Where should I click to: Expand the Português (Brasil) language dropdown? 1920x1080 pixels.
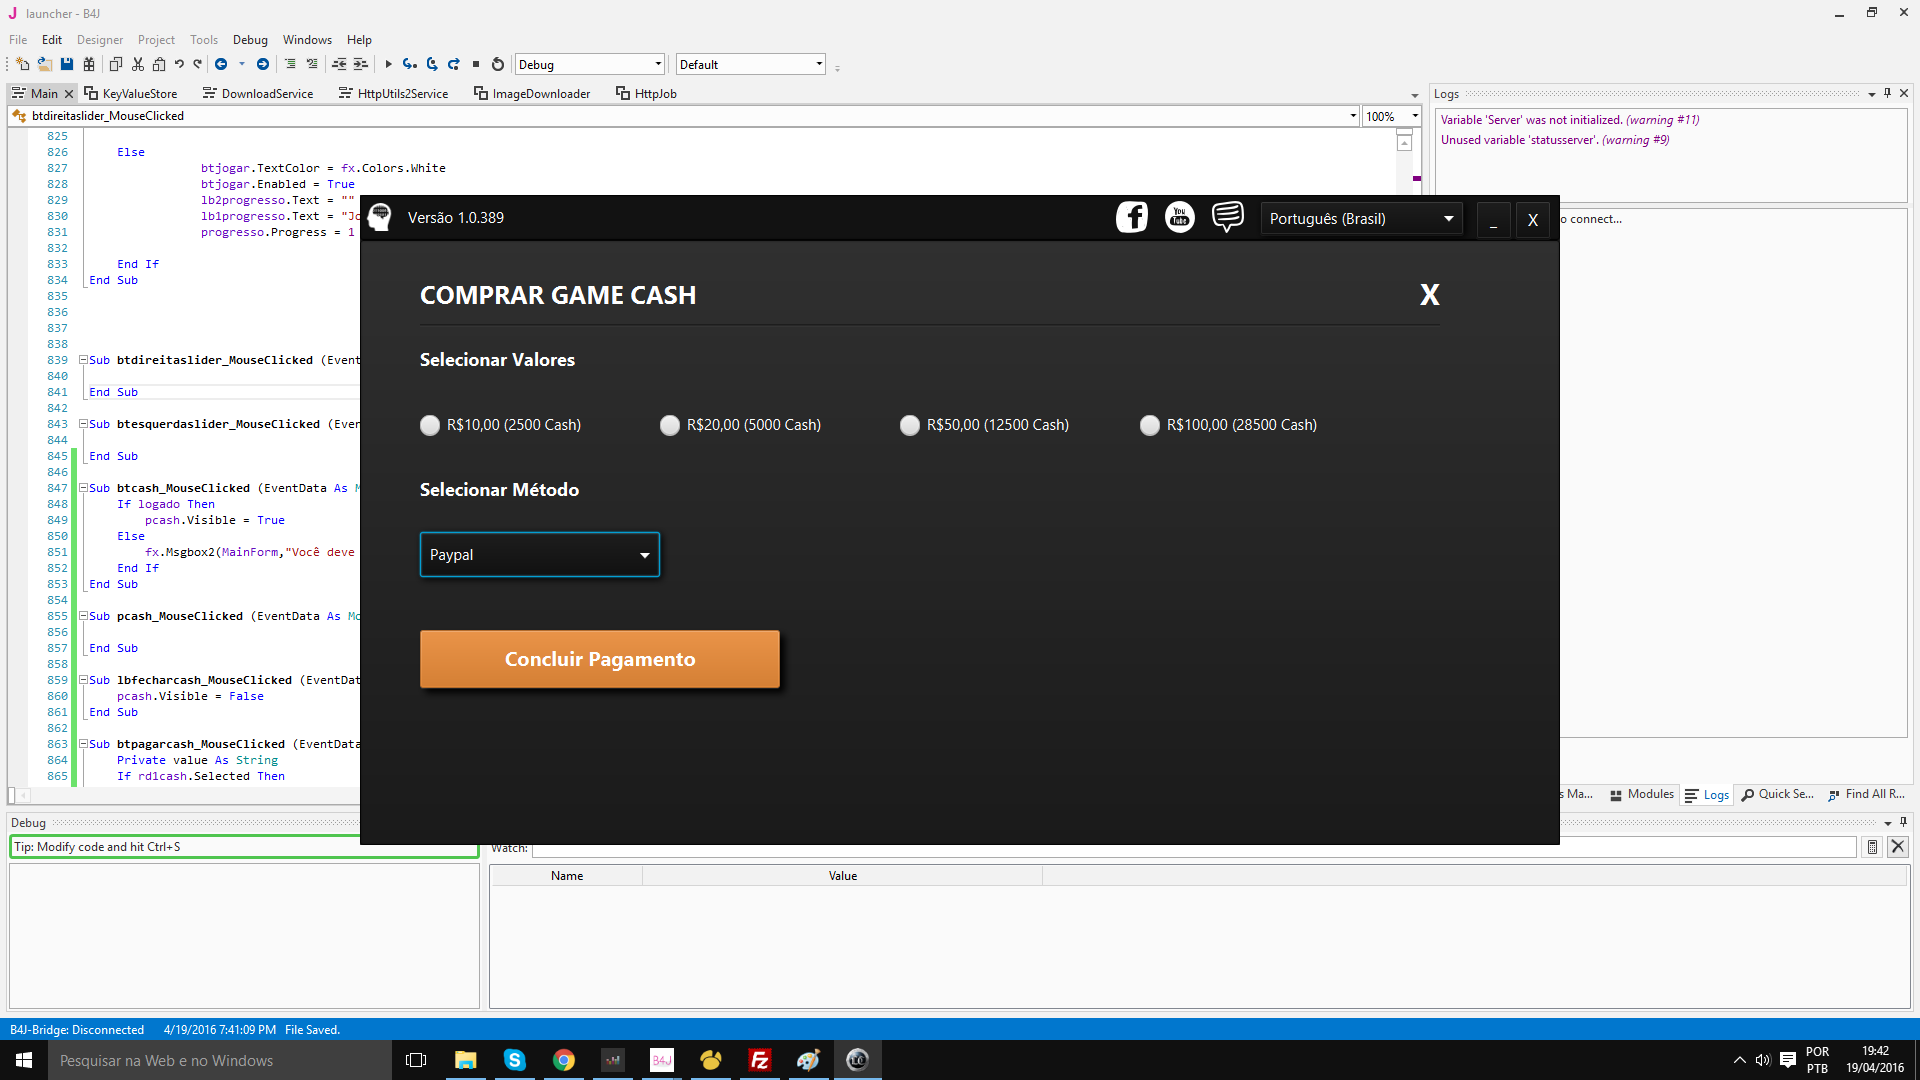1361,219
